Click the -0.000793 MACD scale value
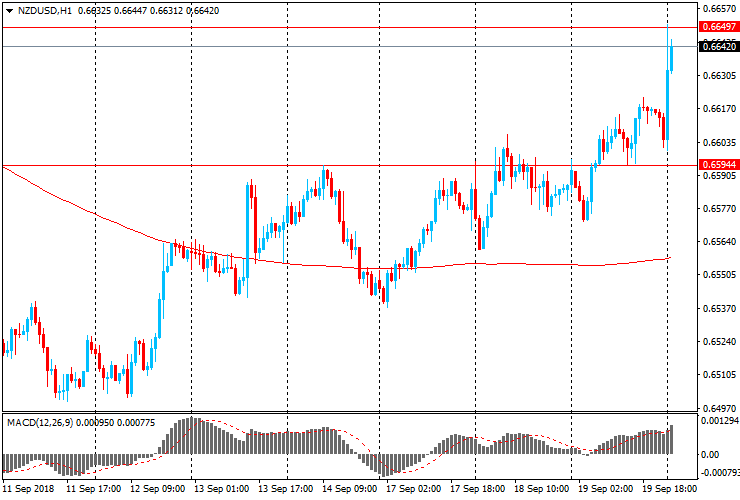740x500 pixels. (720, 473)
